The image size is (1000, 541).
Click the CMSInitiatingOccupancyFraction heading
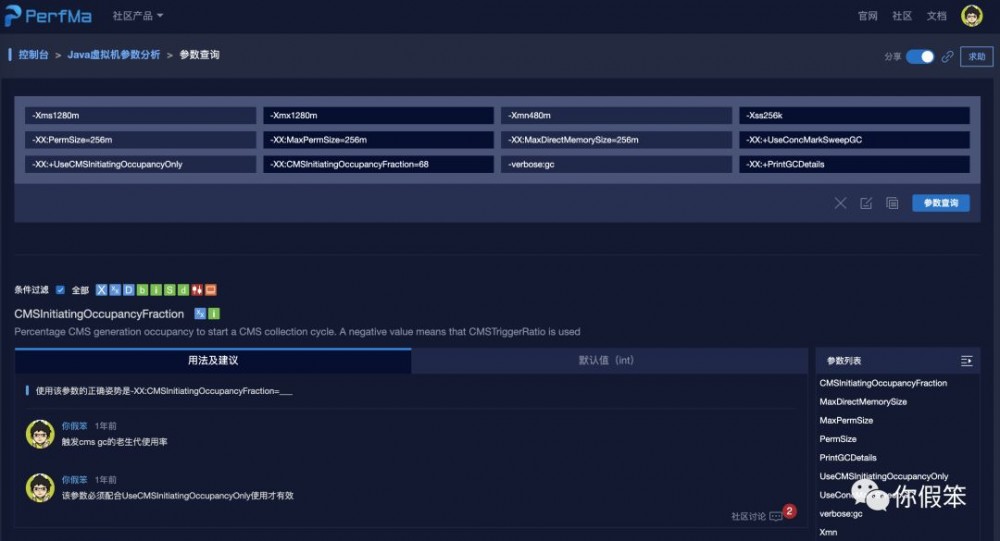tap(99, 314)
